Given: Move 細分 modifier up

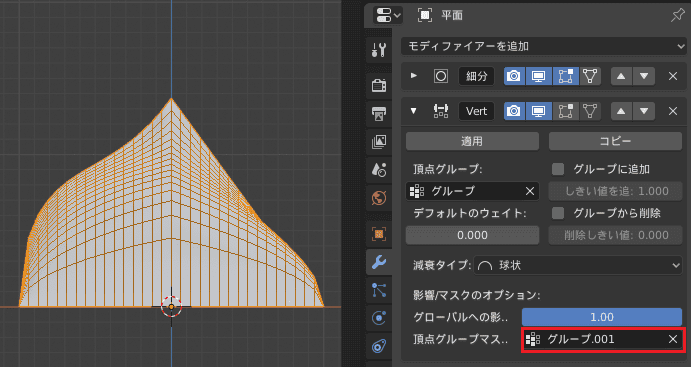Looking at the screenshot, I should [x=621, y=76].
